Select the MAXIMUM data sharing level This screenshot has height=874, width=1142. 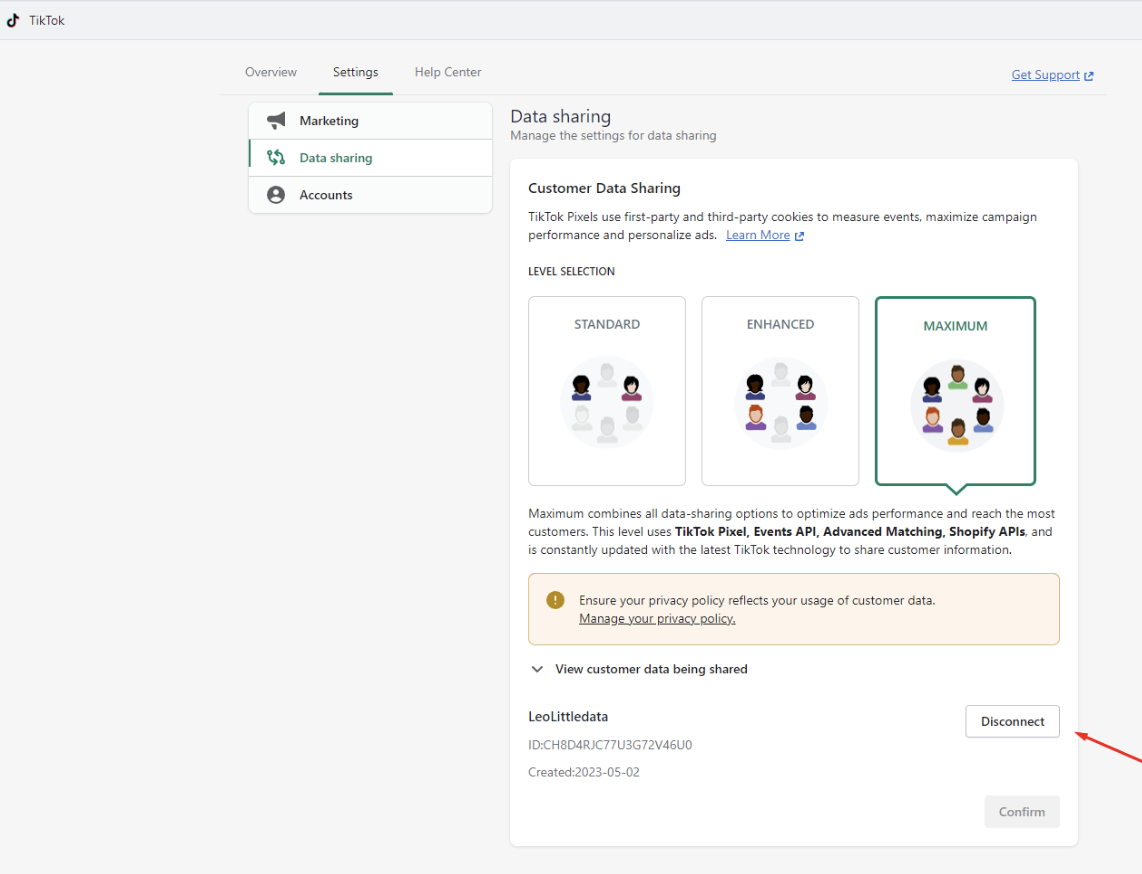click(x=956, y=391)
